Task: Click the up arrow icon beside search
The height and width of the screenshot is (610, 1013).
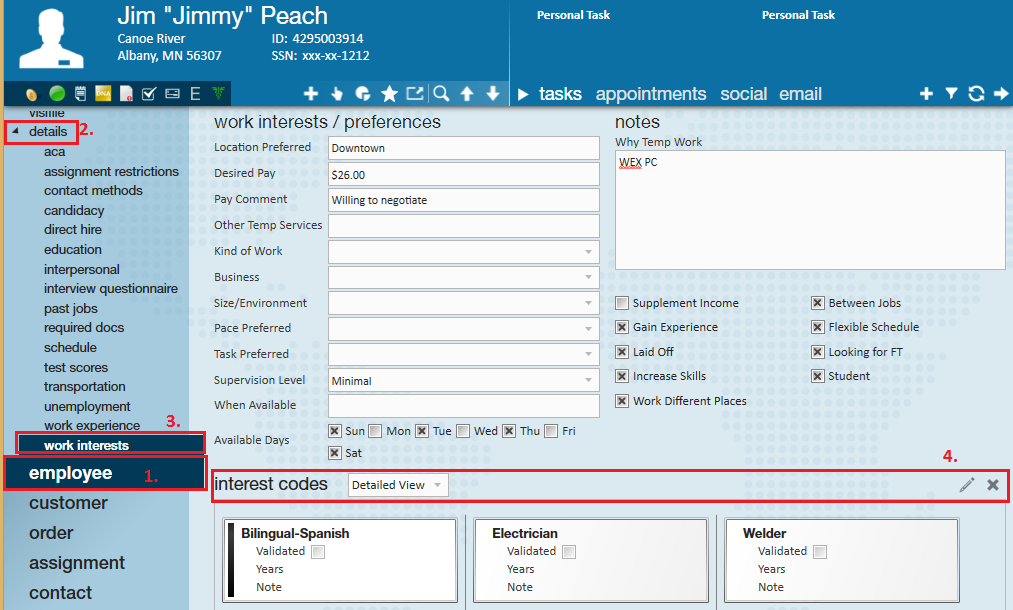Action: [x=467, y=94]
